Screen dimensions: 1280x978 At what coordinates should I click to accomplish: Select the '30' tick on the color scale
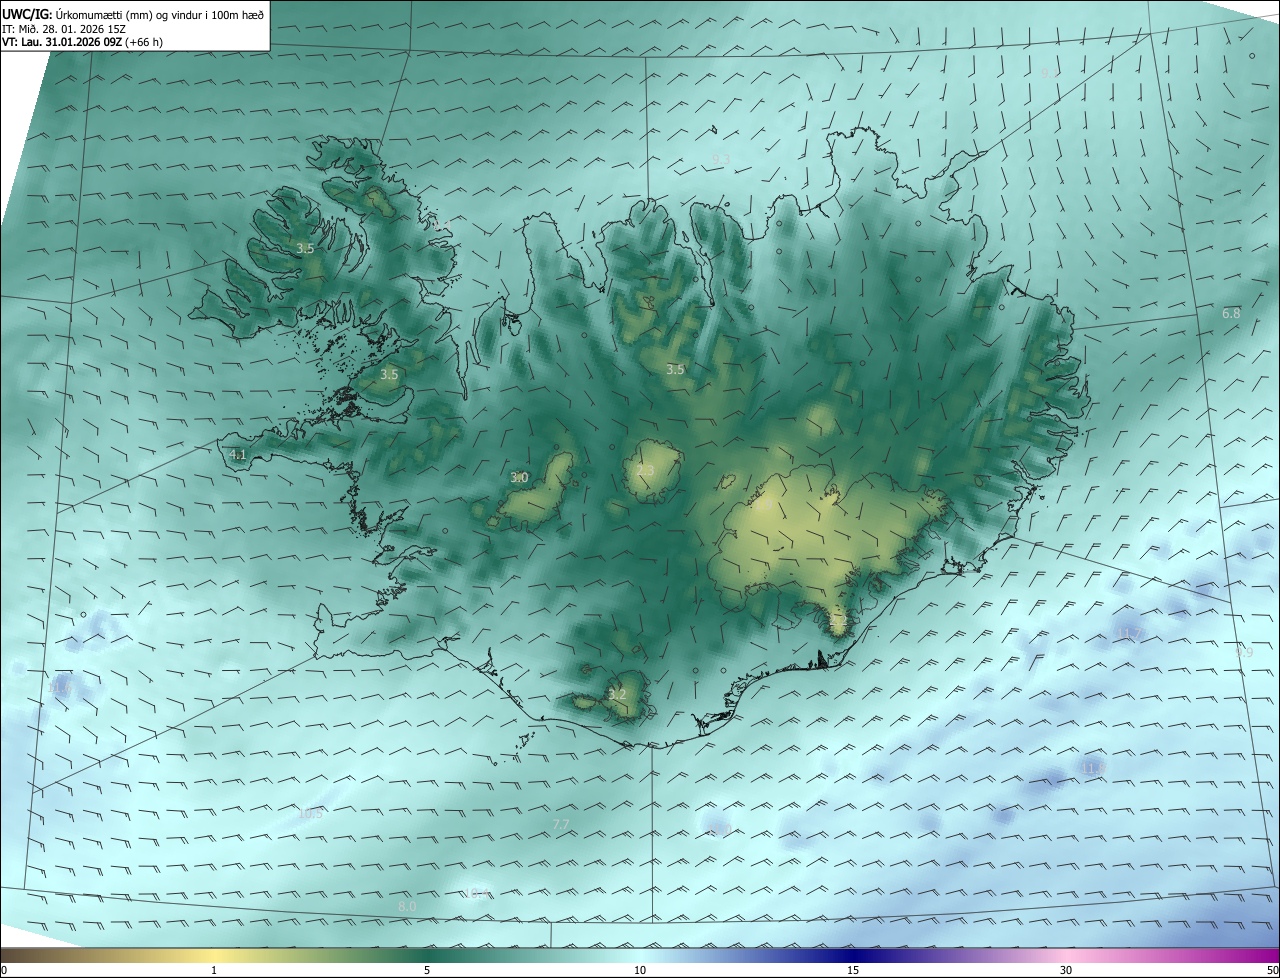[1066, 970]
